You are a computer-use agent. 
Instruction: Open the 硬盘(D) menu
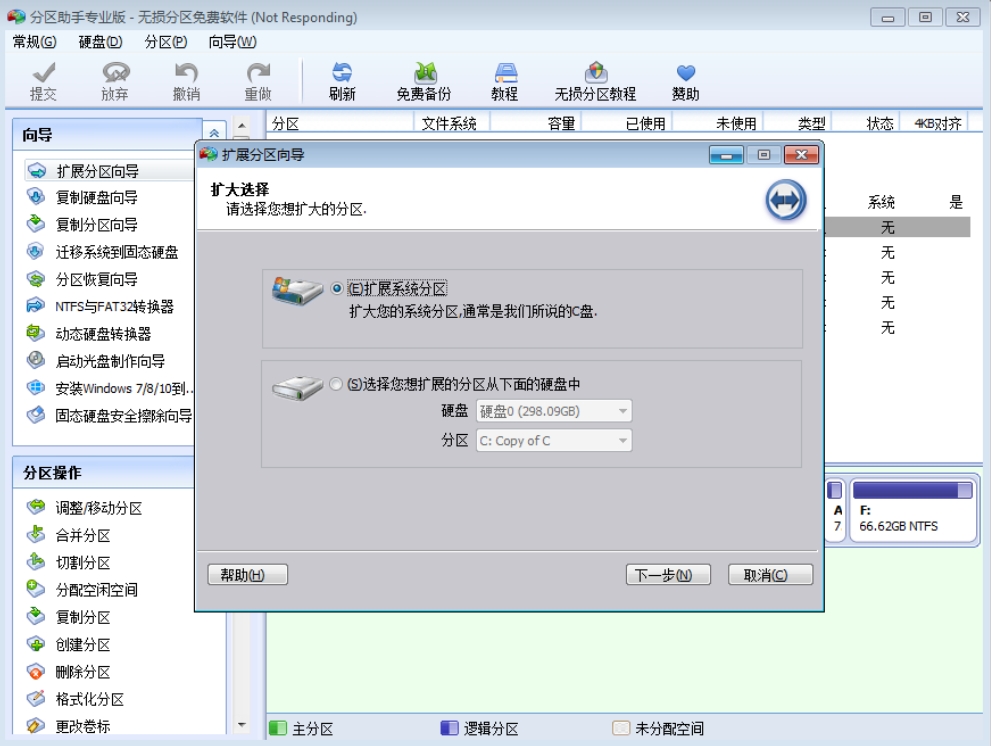tap(100, 42)
